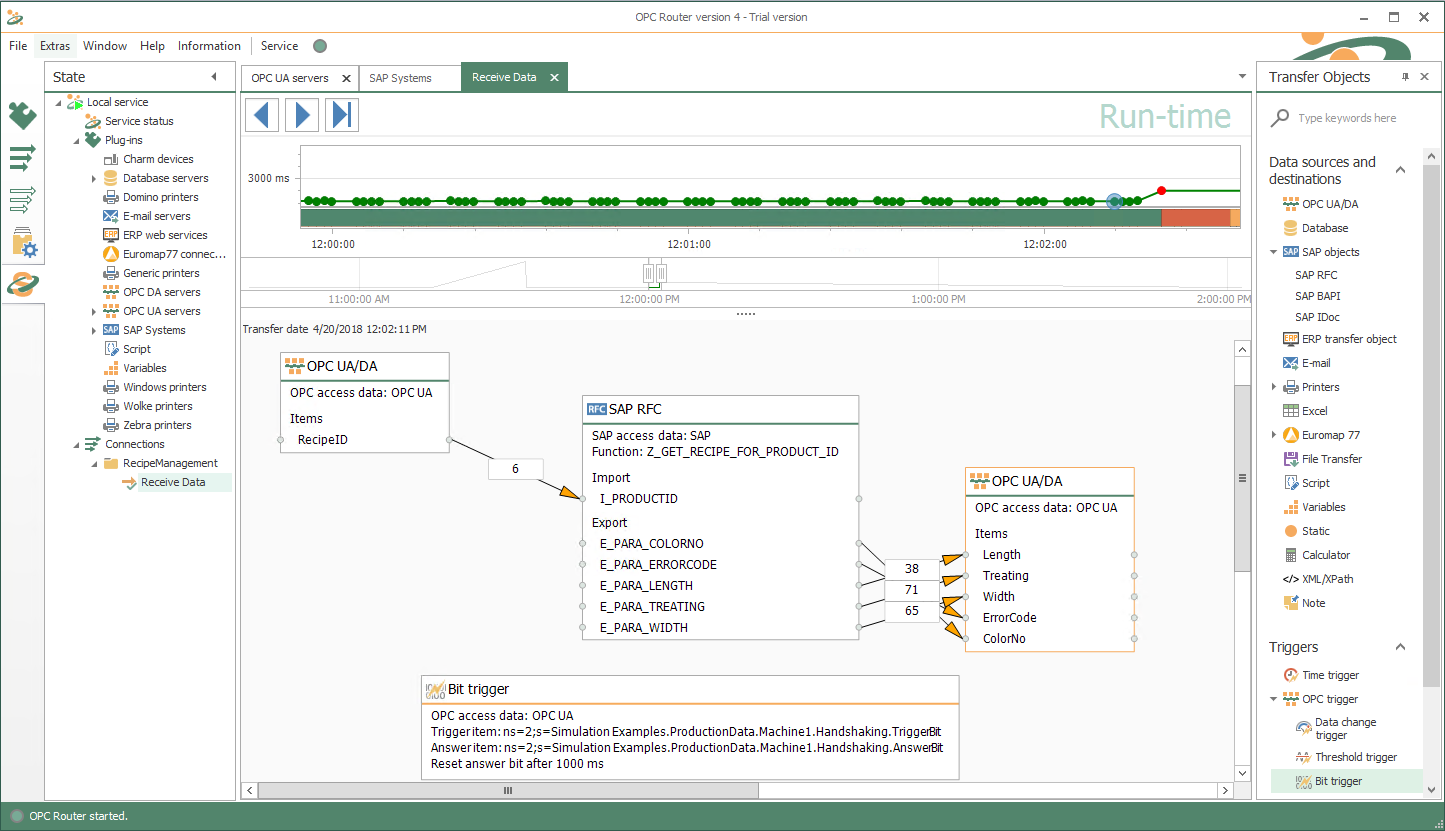Viewport: 1445px width, 831px height.
Task: Click the green service status indicator
Action: click(320, 46)
